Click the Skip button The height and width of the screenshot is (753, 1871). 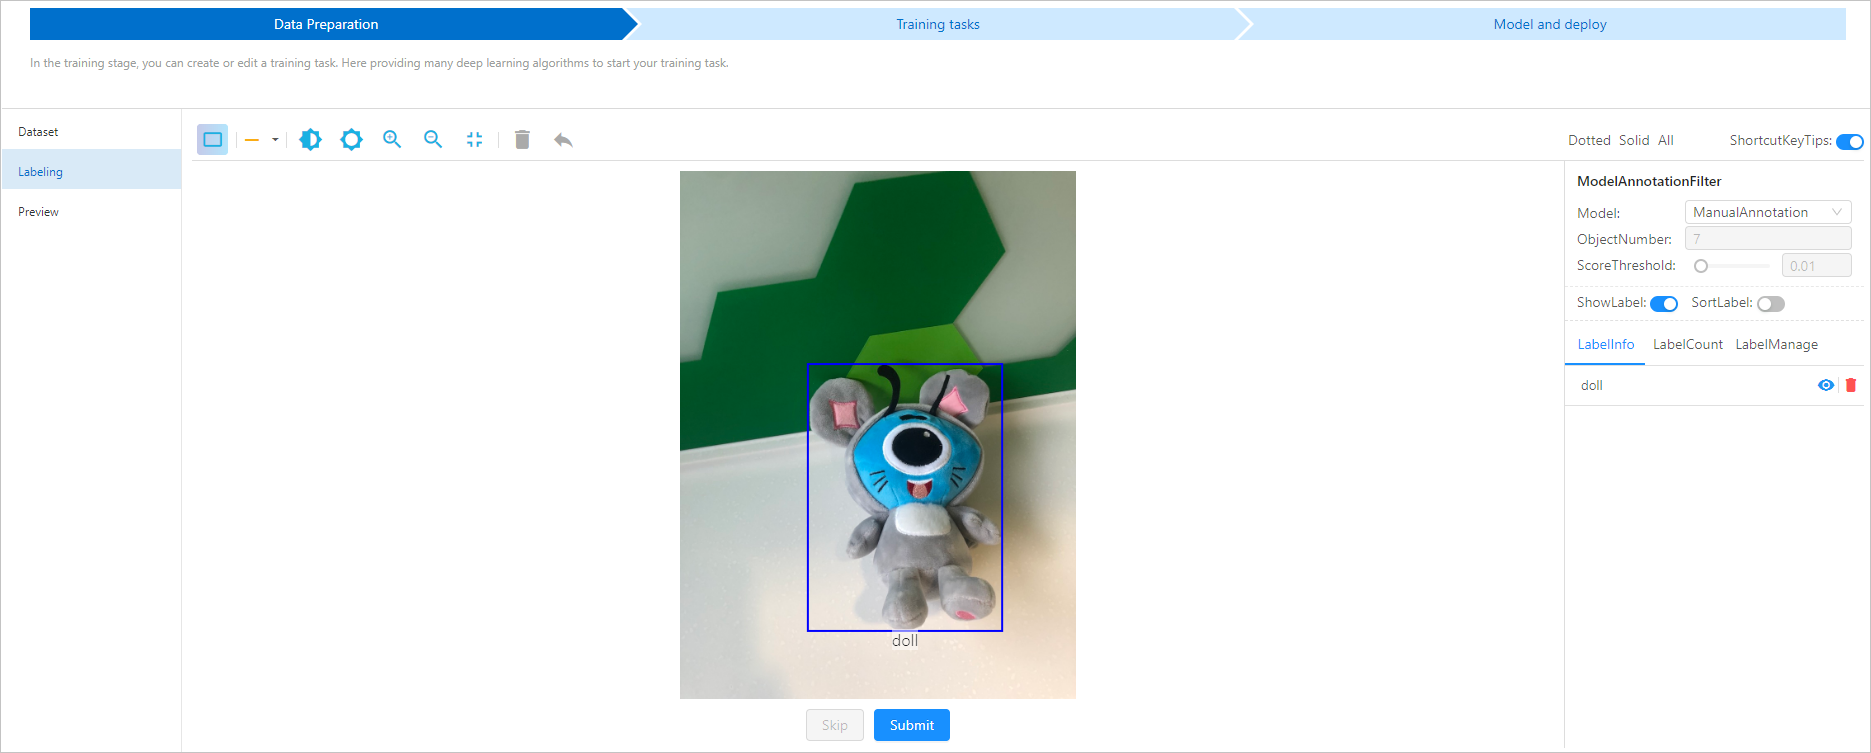coord(835,725)
